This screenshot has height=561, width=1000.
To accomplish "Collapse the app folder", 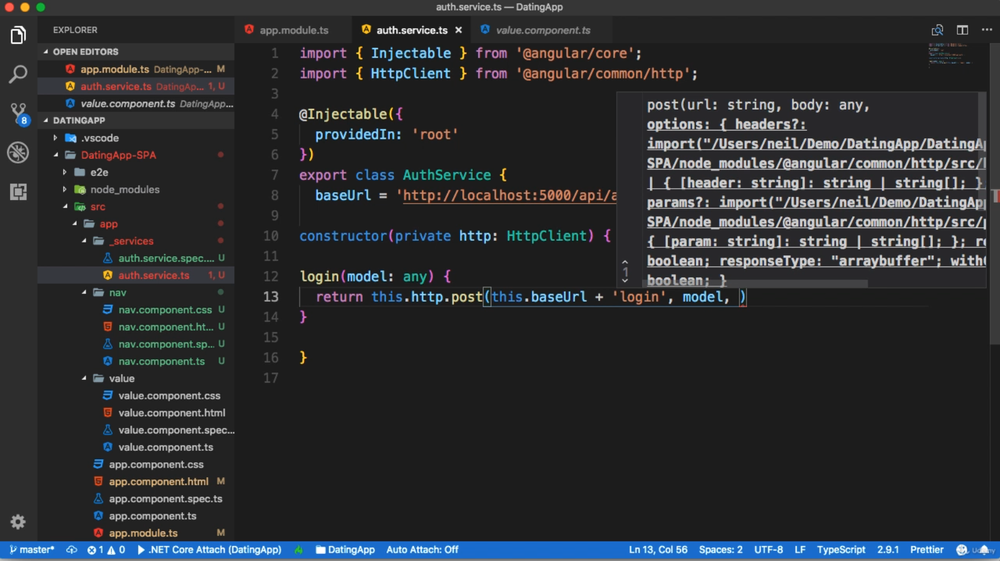I will point(75,224).
